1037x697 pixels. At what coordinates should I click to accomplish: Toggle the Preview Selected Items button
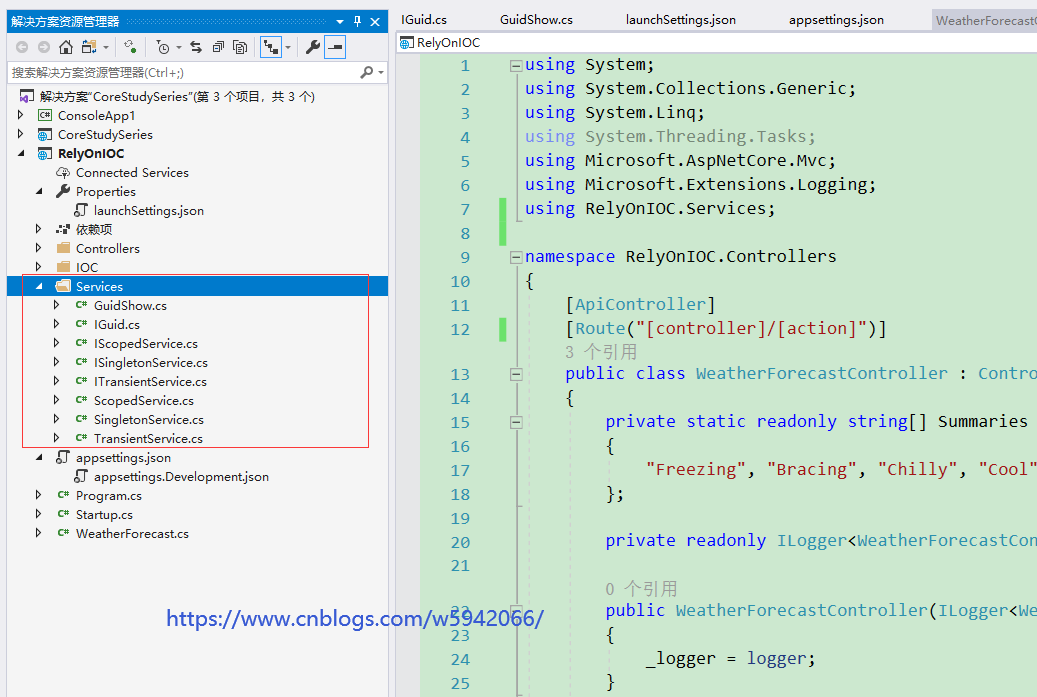pyautogui.click(x=335, y=47)
